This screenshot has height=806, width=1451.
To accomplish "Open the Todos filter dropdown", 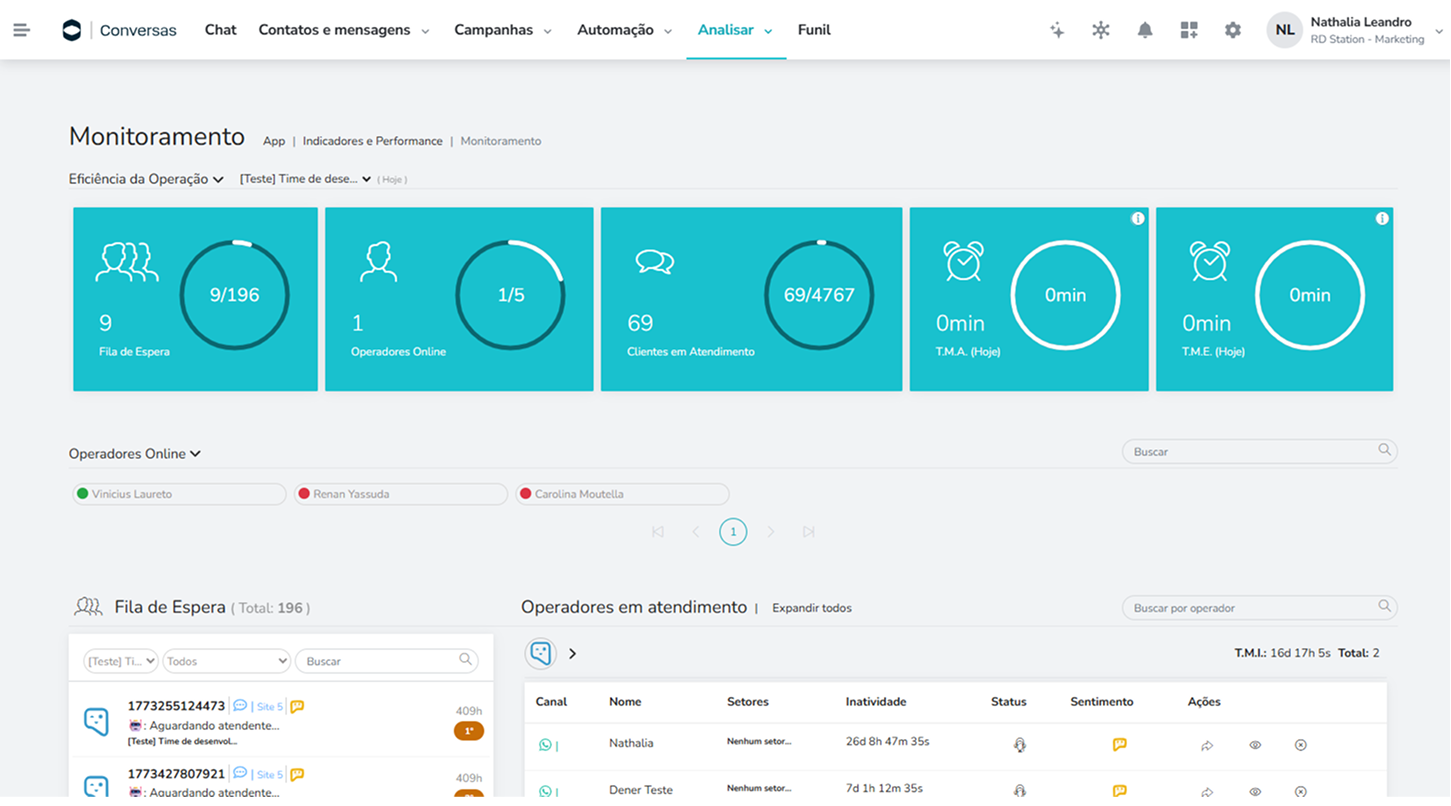I will 226,661.
